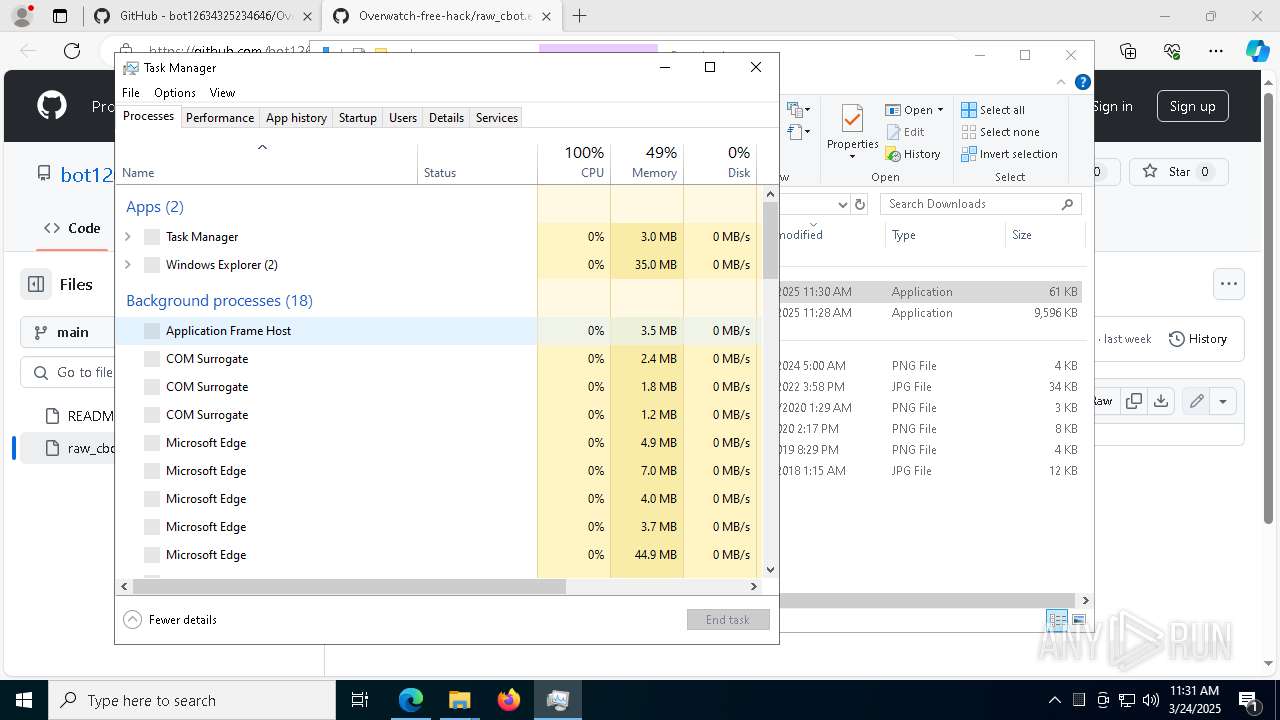Sort processes by Name column
This screenshot has height=720, width=1280.
[267, 163]
